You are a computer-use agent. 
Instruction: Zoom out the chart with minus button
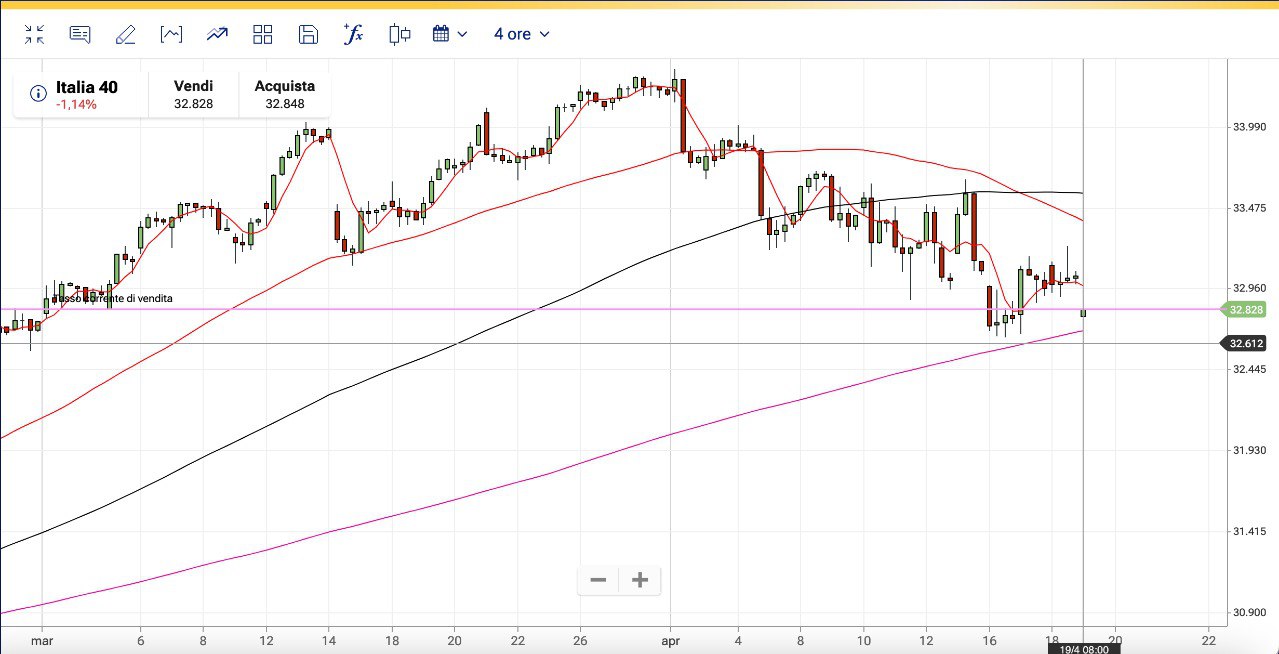598,580
